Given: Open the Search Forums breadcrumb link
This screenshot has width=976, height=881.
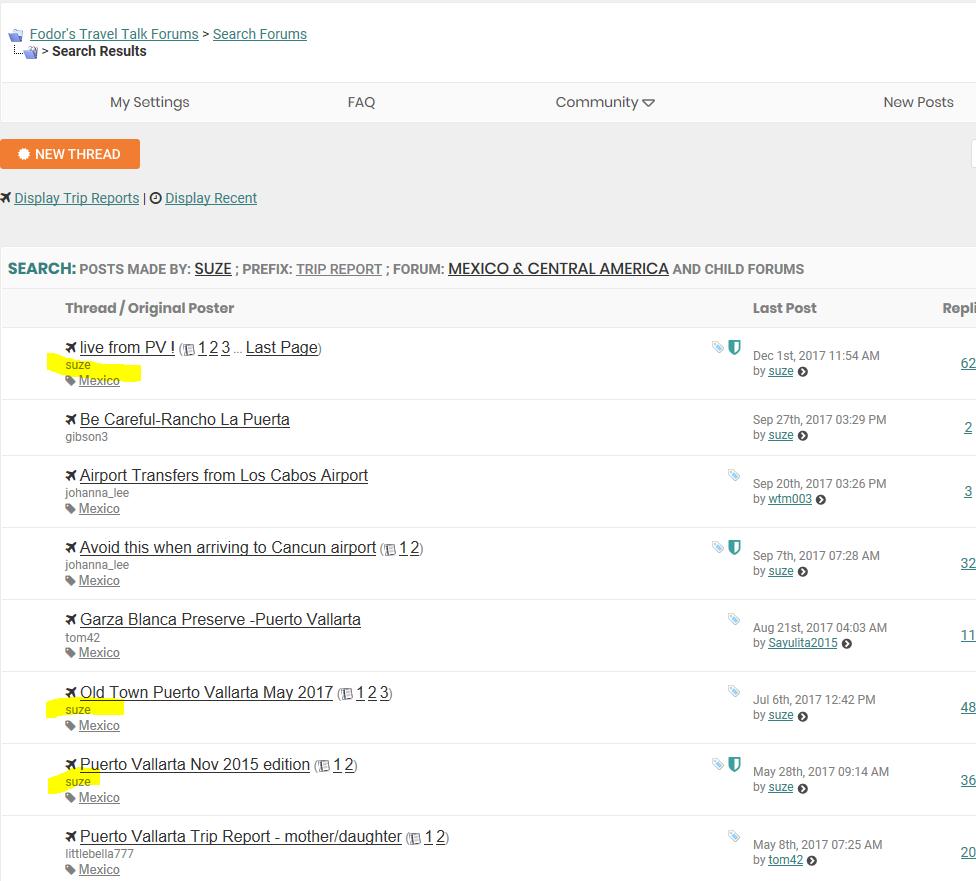Looking at the screenshot, I should [259, 34].
